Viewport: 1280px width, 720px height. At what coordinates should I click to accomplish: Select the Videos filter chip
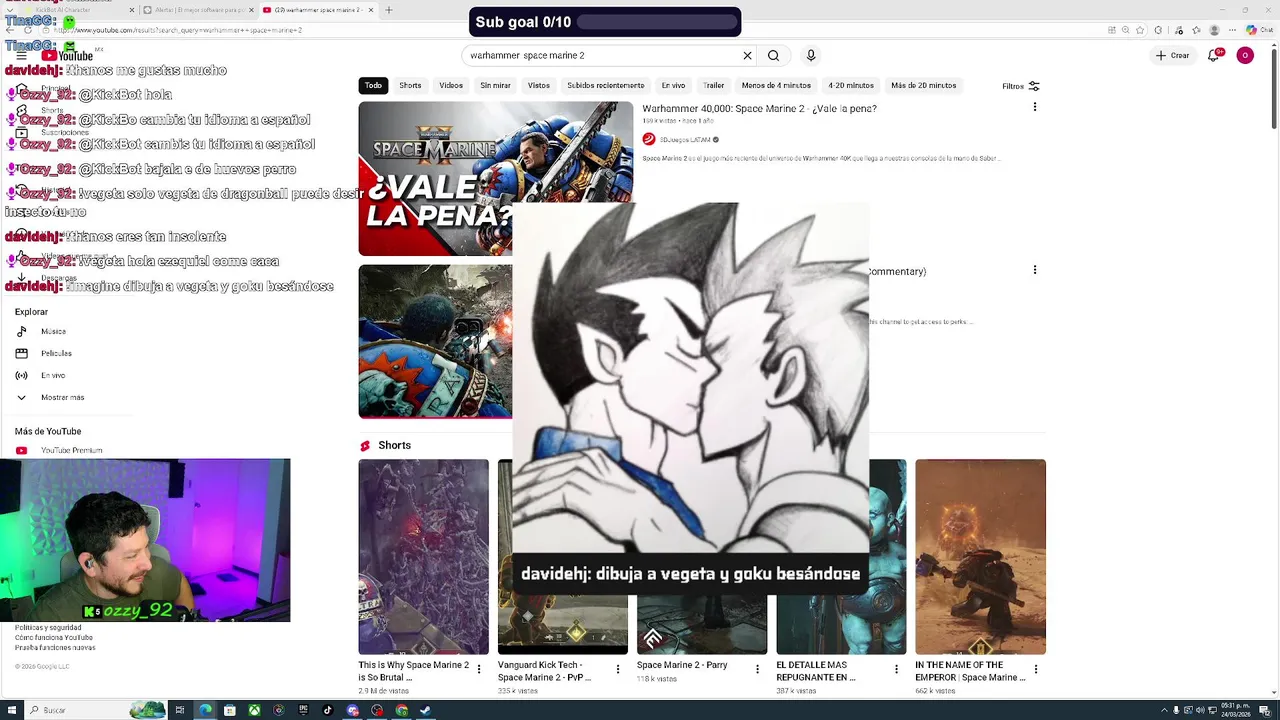coord(451,86)
